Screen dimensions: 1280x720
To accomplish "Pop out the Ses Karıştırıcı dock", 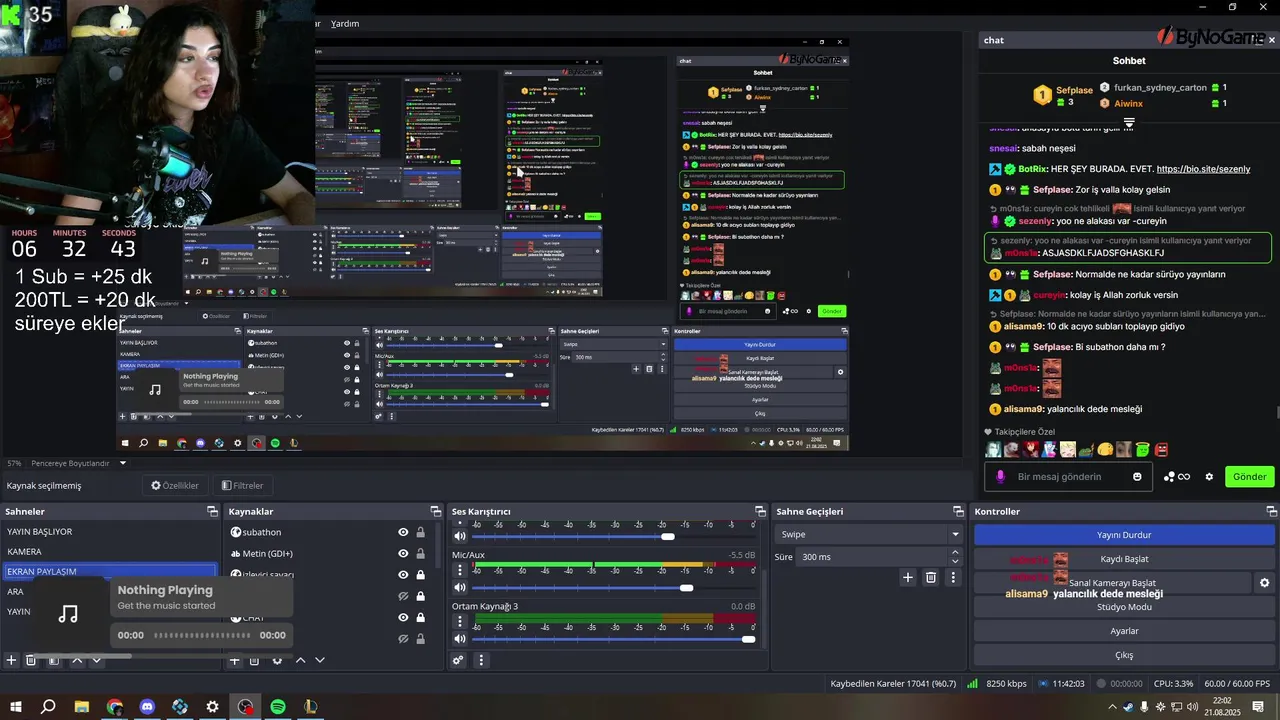I will tap(760, 511).
